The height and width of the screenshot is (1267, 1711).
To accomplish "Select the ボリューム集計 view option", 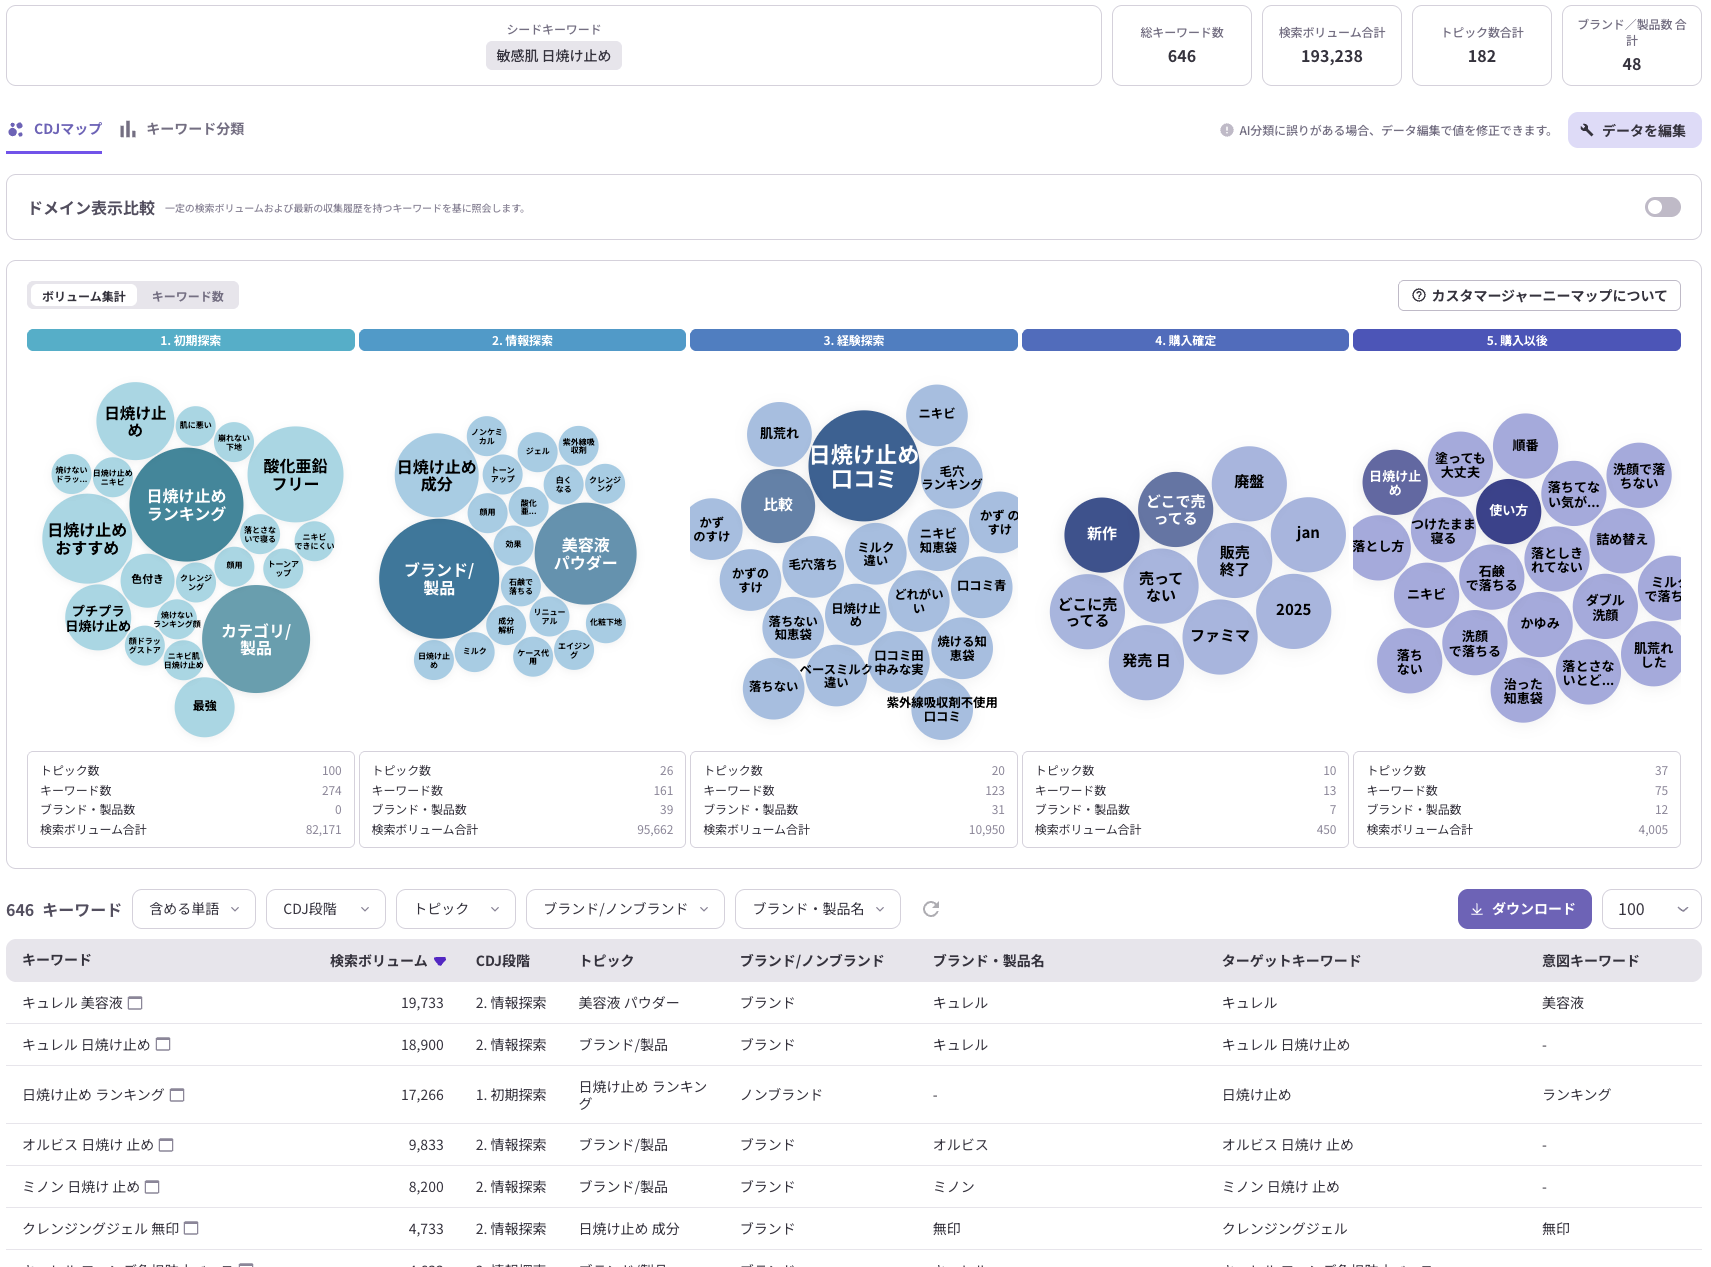I will pyautogui.click(x=84, y=296).
